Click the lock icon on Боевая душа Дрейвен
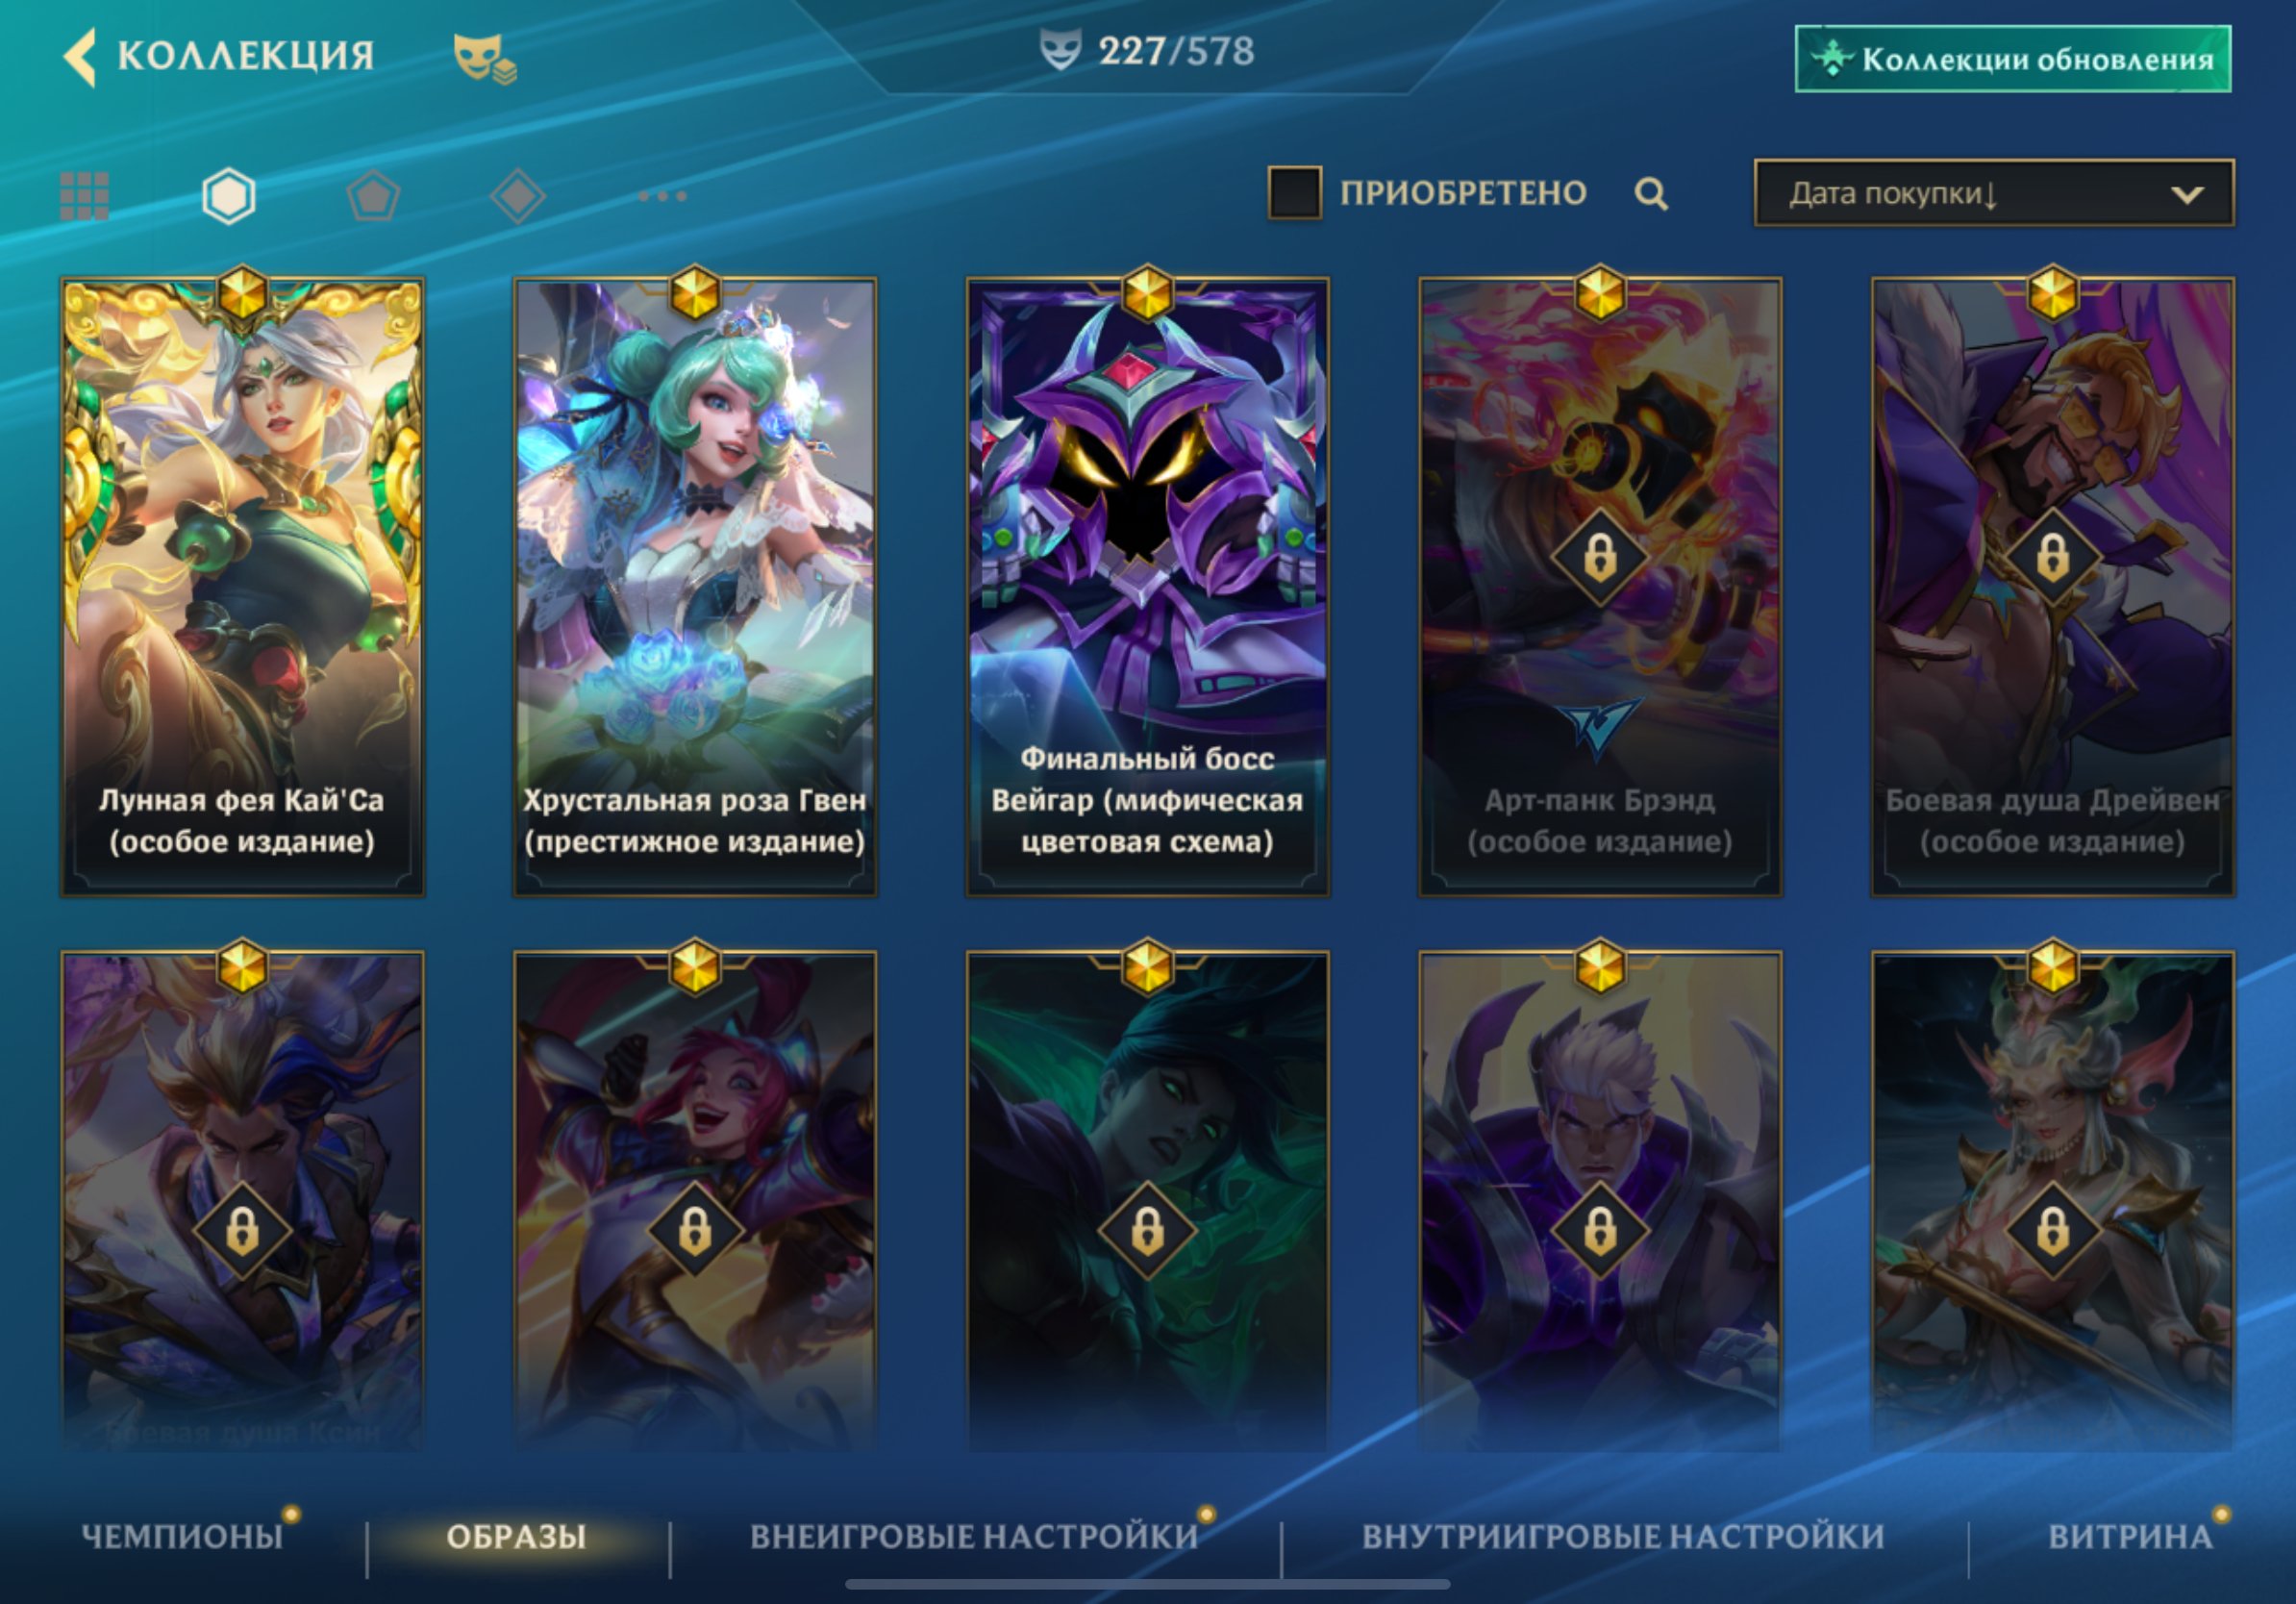Viewport: 2296px width, 1604px height. (x=2052, y=557)
